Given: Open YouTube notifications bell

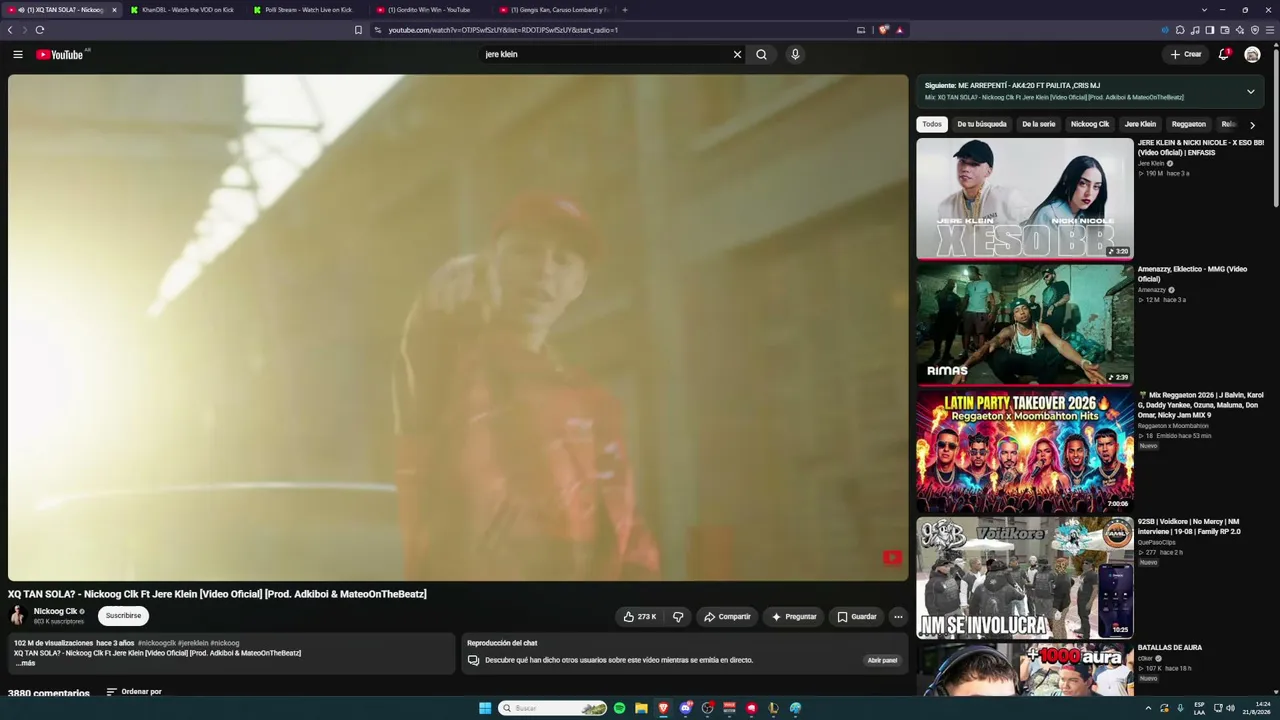Looking at the screenshot, I should point(1224,54).
